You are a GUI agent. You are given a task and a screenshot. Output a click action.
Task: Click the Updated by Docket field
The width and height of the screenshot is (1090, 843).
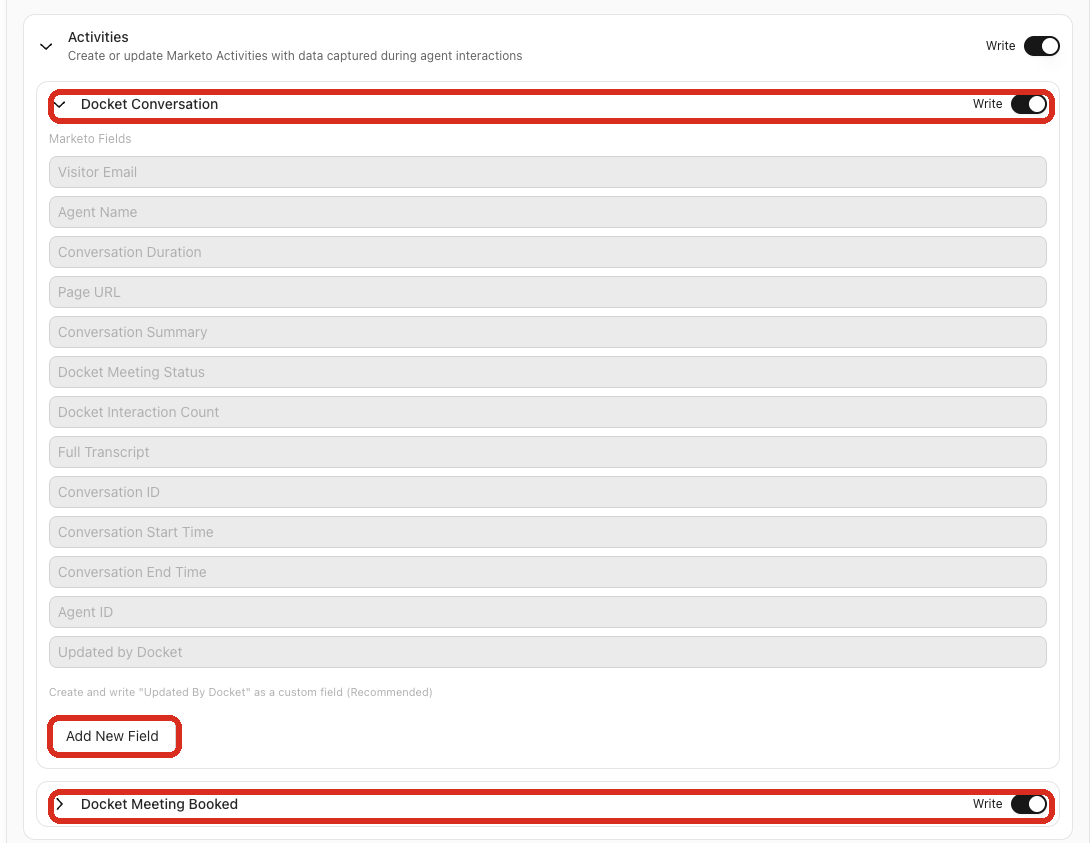pos(548,652)
